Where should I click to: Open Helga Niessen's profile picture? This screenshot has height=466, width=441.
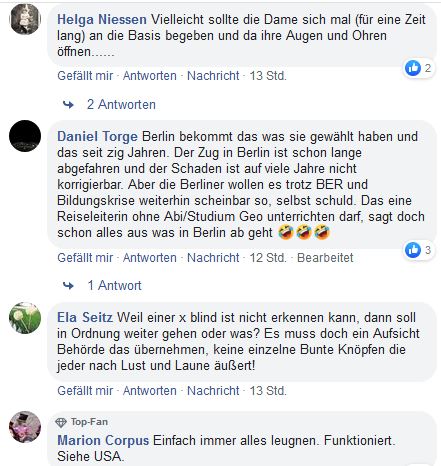(25, 19)
